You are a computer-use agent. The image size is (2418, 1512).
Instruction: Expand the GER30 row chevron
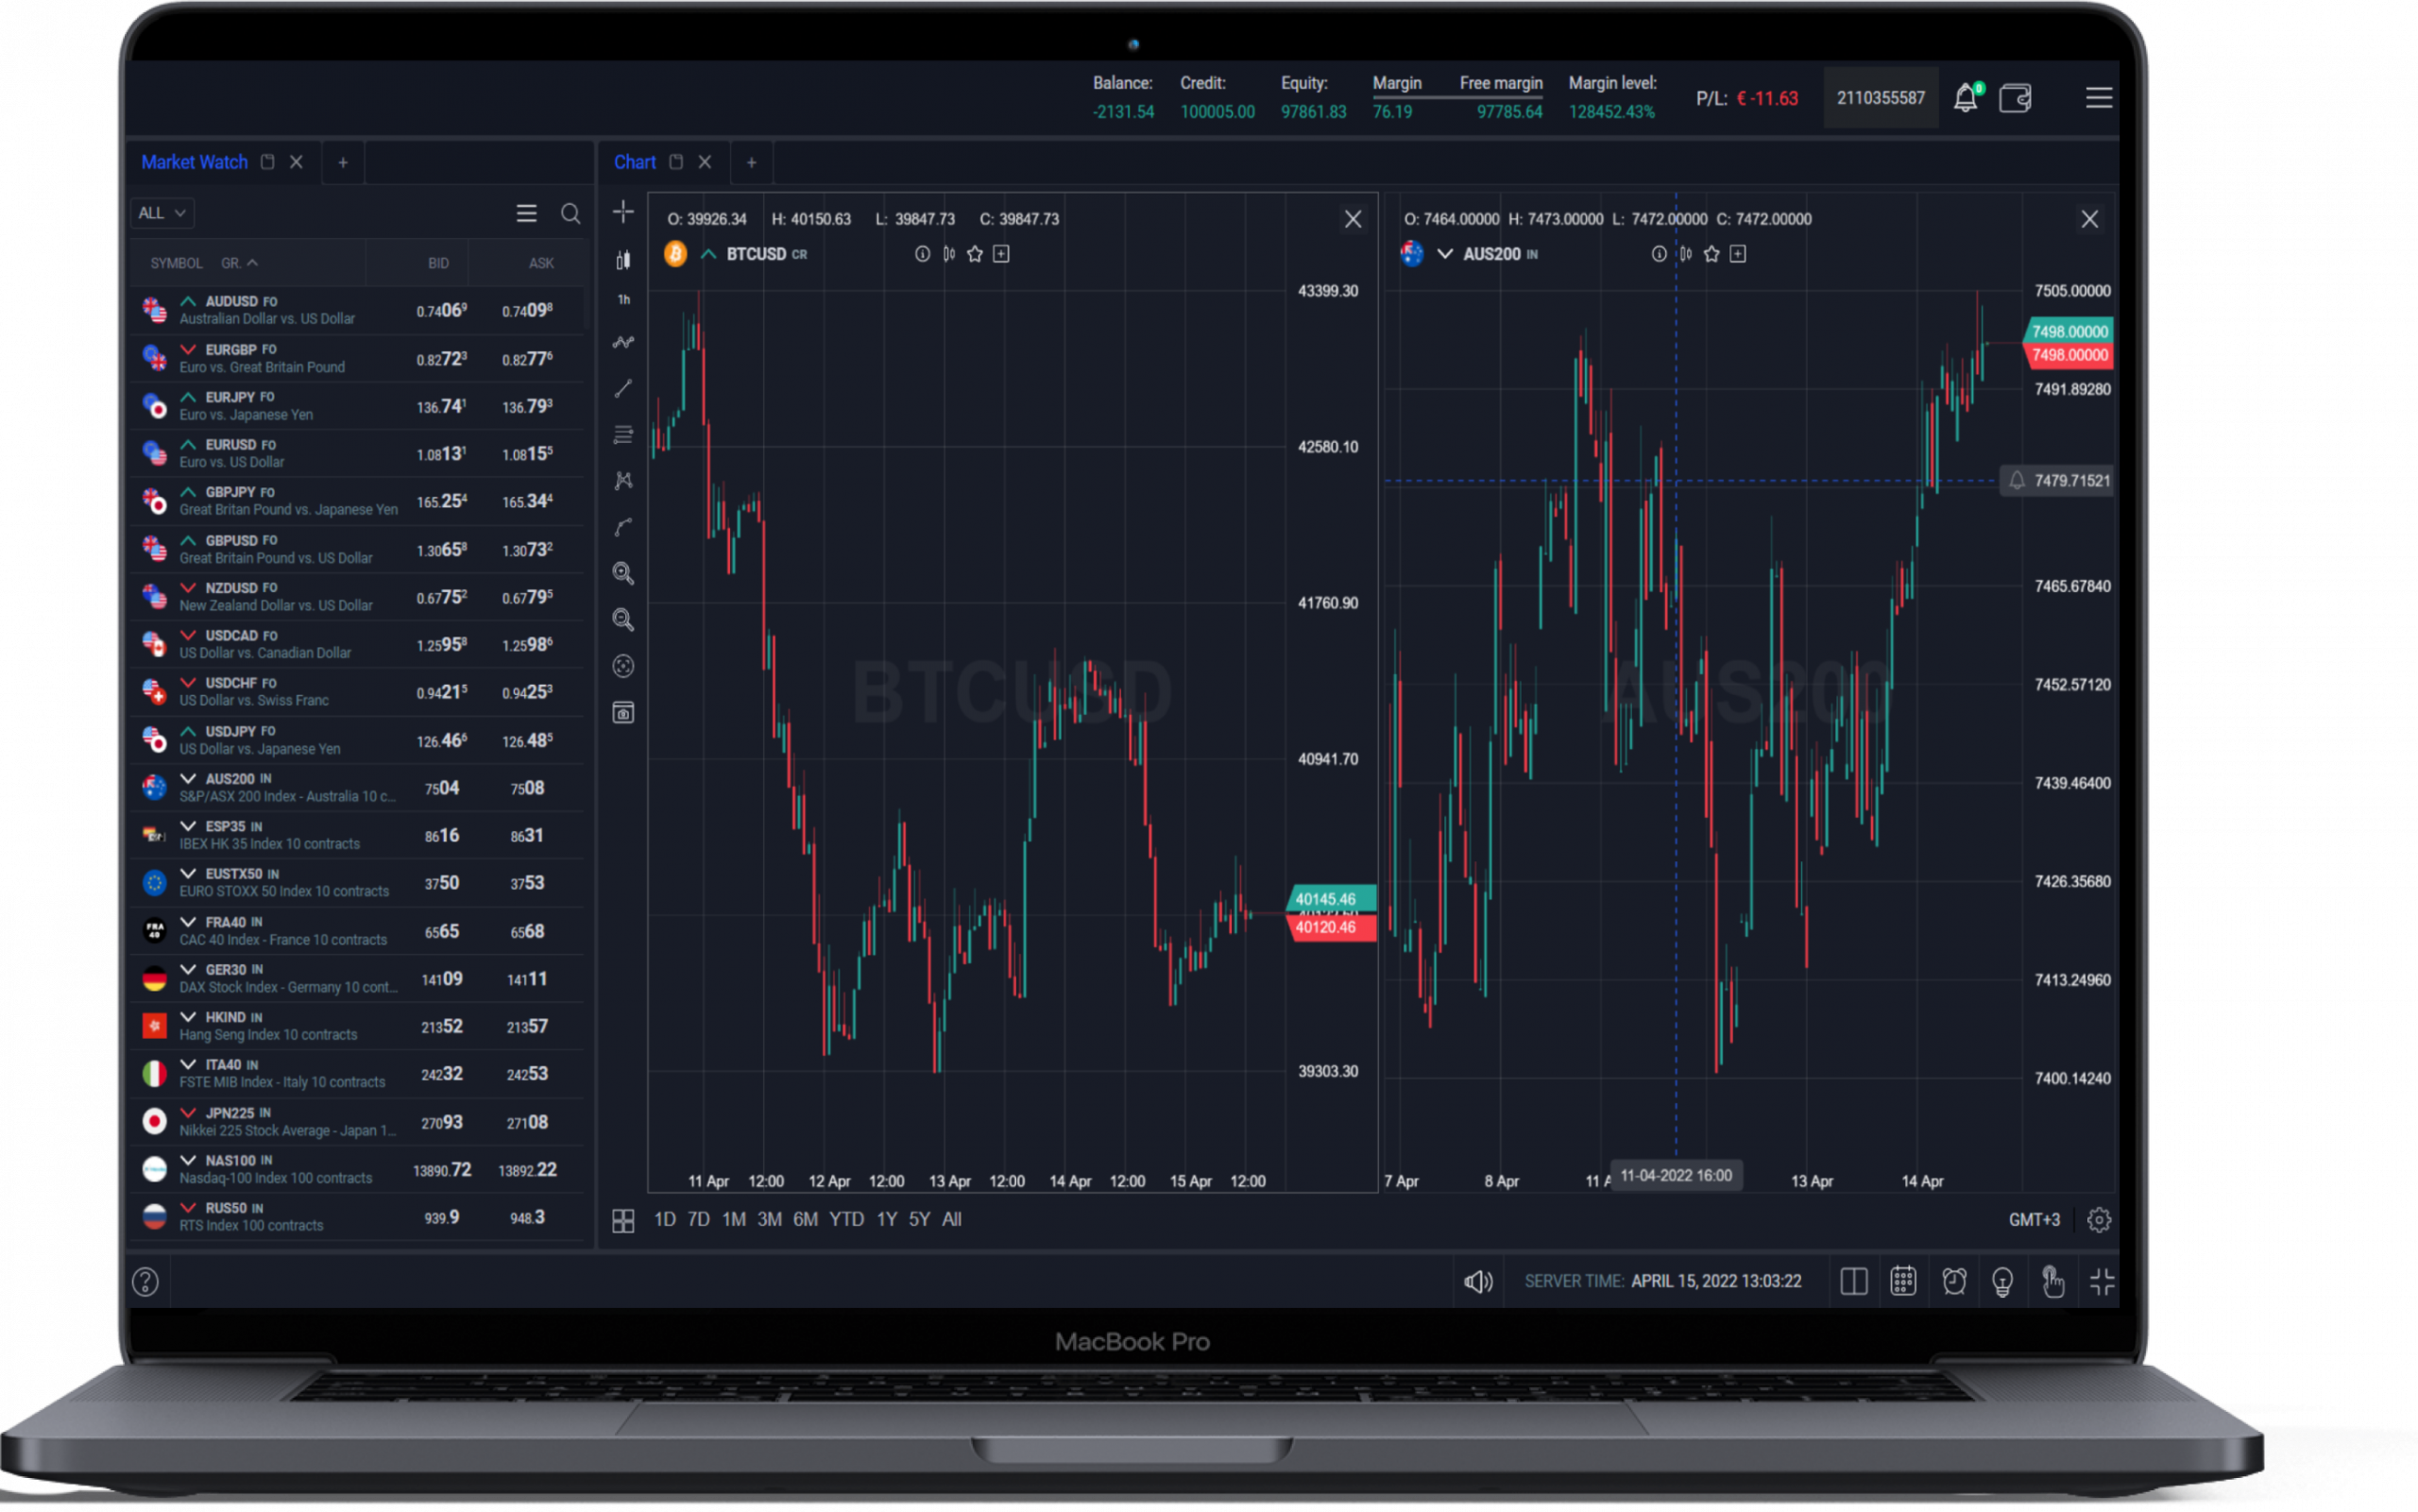[x=187, y=969]
